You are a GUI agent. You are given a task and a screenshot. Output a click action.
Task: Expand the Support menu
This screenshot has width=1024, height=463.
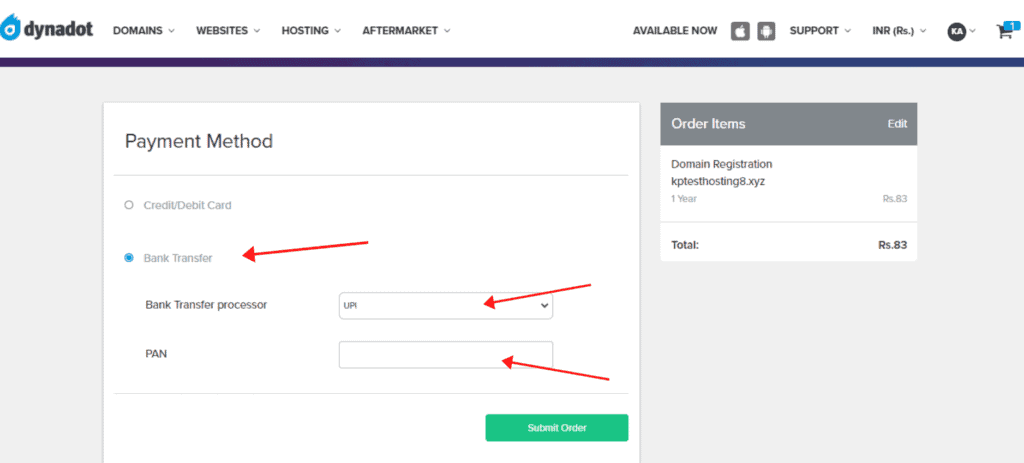pos(820,31)
